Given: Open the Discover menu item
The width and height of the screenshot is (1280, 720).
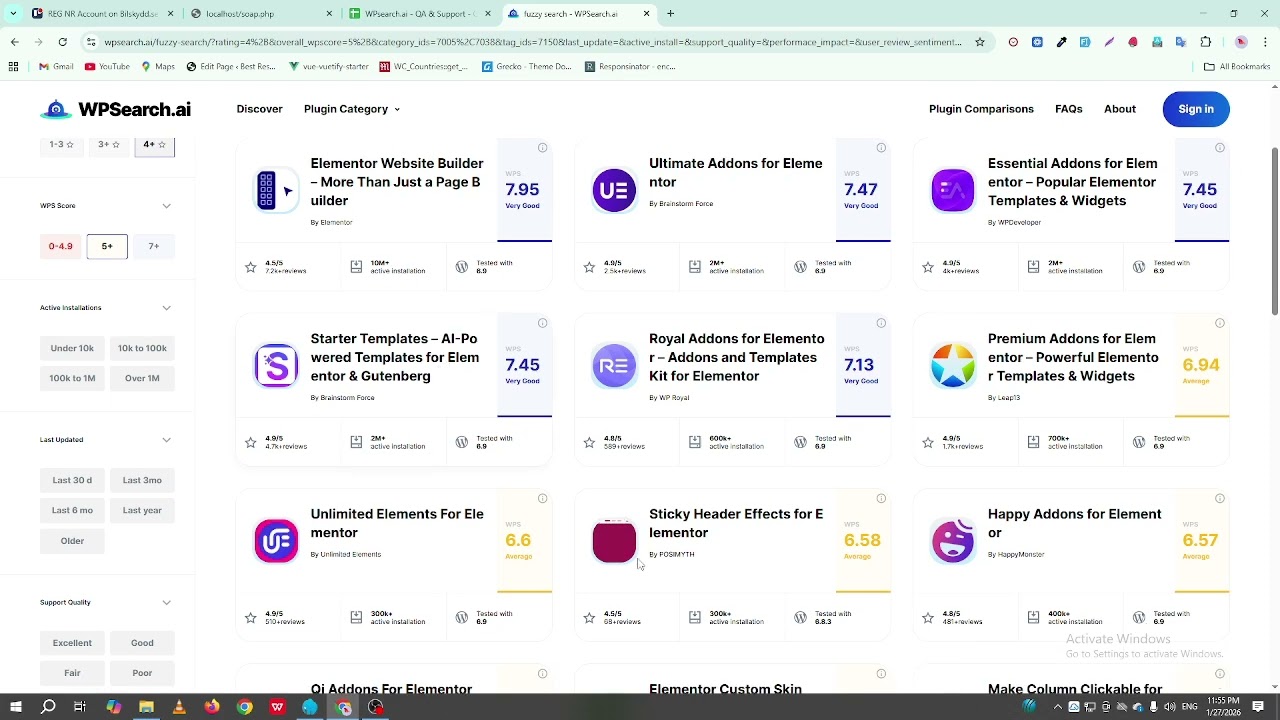Looking at the screenshot, I should click(x=260, y=109).
